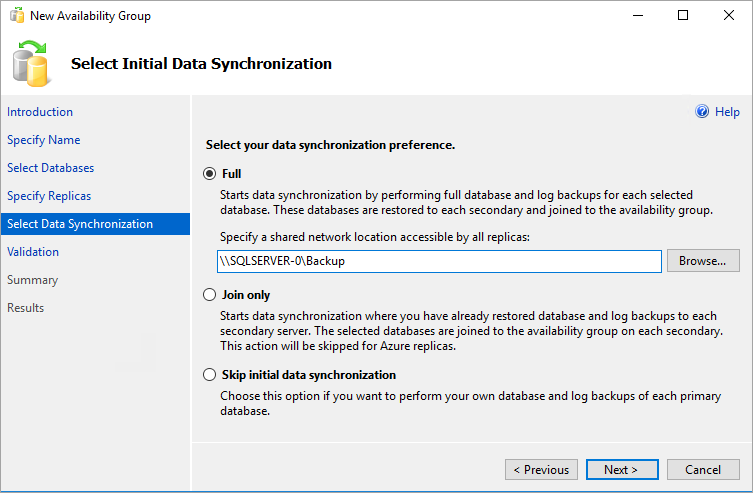
Task: Click the availability group wizard header icon
Action: [30, 63]
